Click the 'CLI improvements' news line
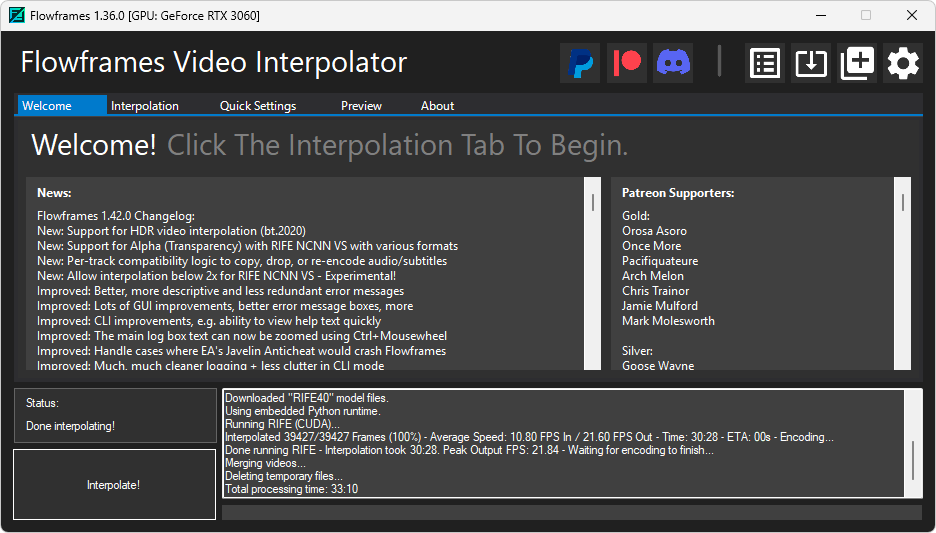This screenshot has width=936, height=533. click(209, 321)
